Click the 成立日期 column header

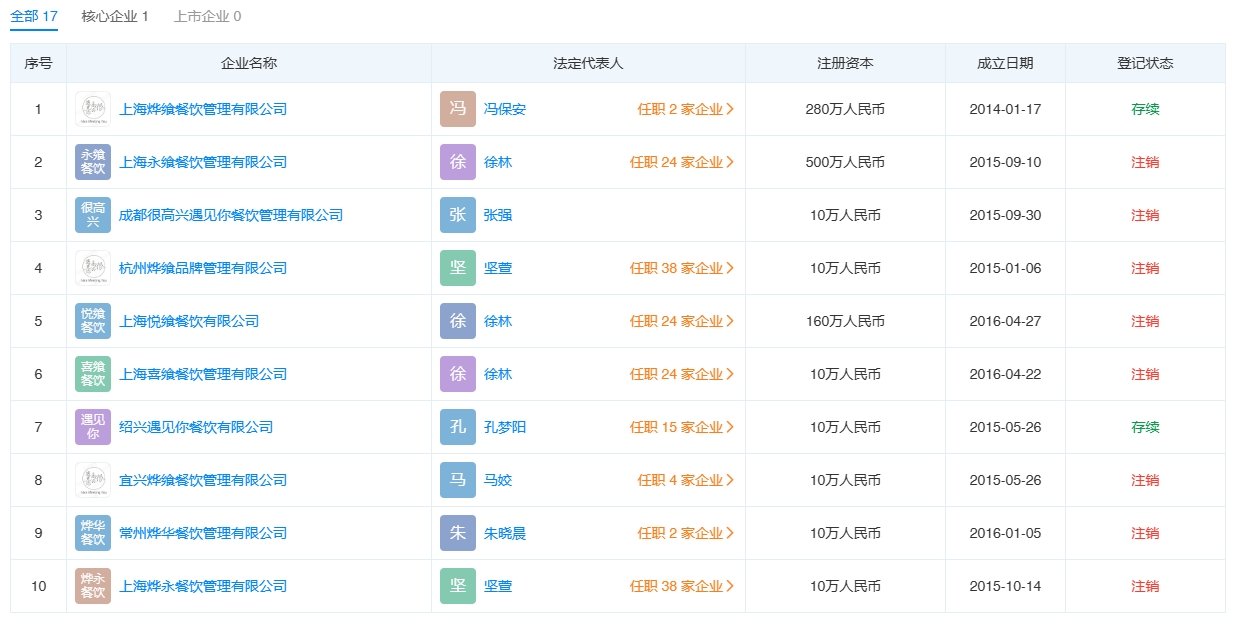(1005, 63)
